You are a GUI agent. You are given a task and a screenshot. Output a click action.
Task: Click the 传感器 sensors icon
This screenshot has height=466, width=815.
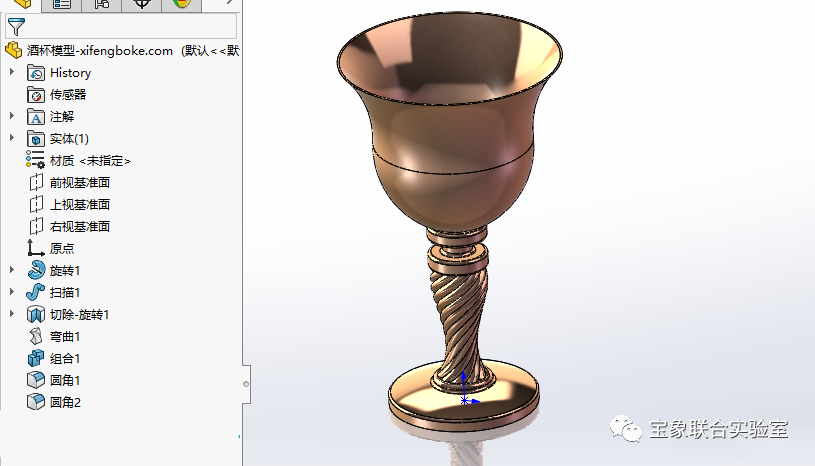tap(35, 95)
